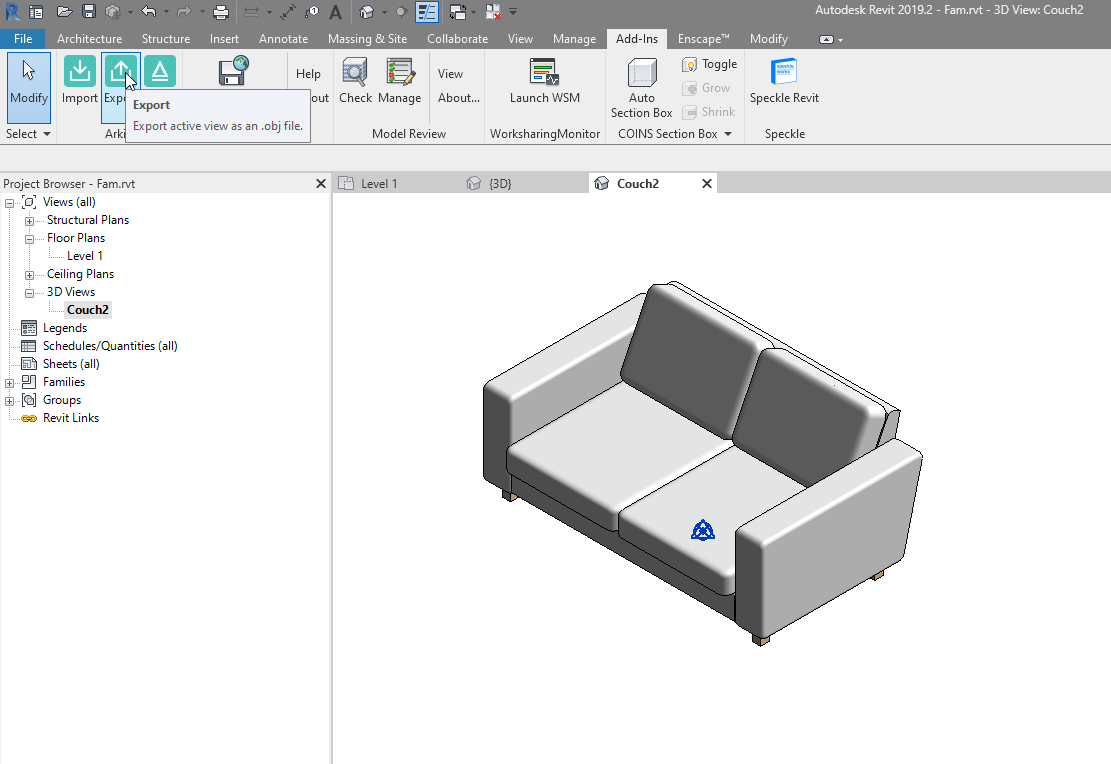
Task: Switch to the Collaborate ribbon tab
Action: pos(457,39)
